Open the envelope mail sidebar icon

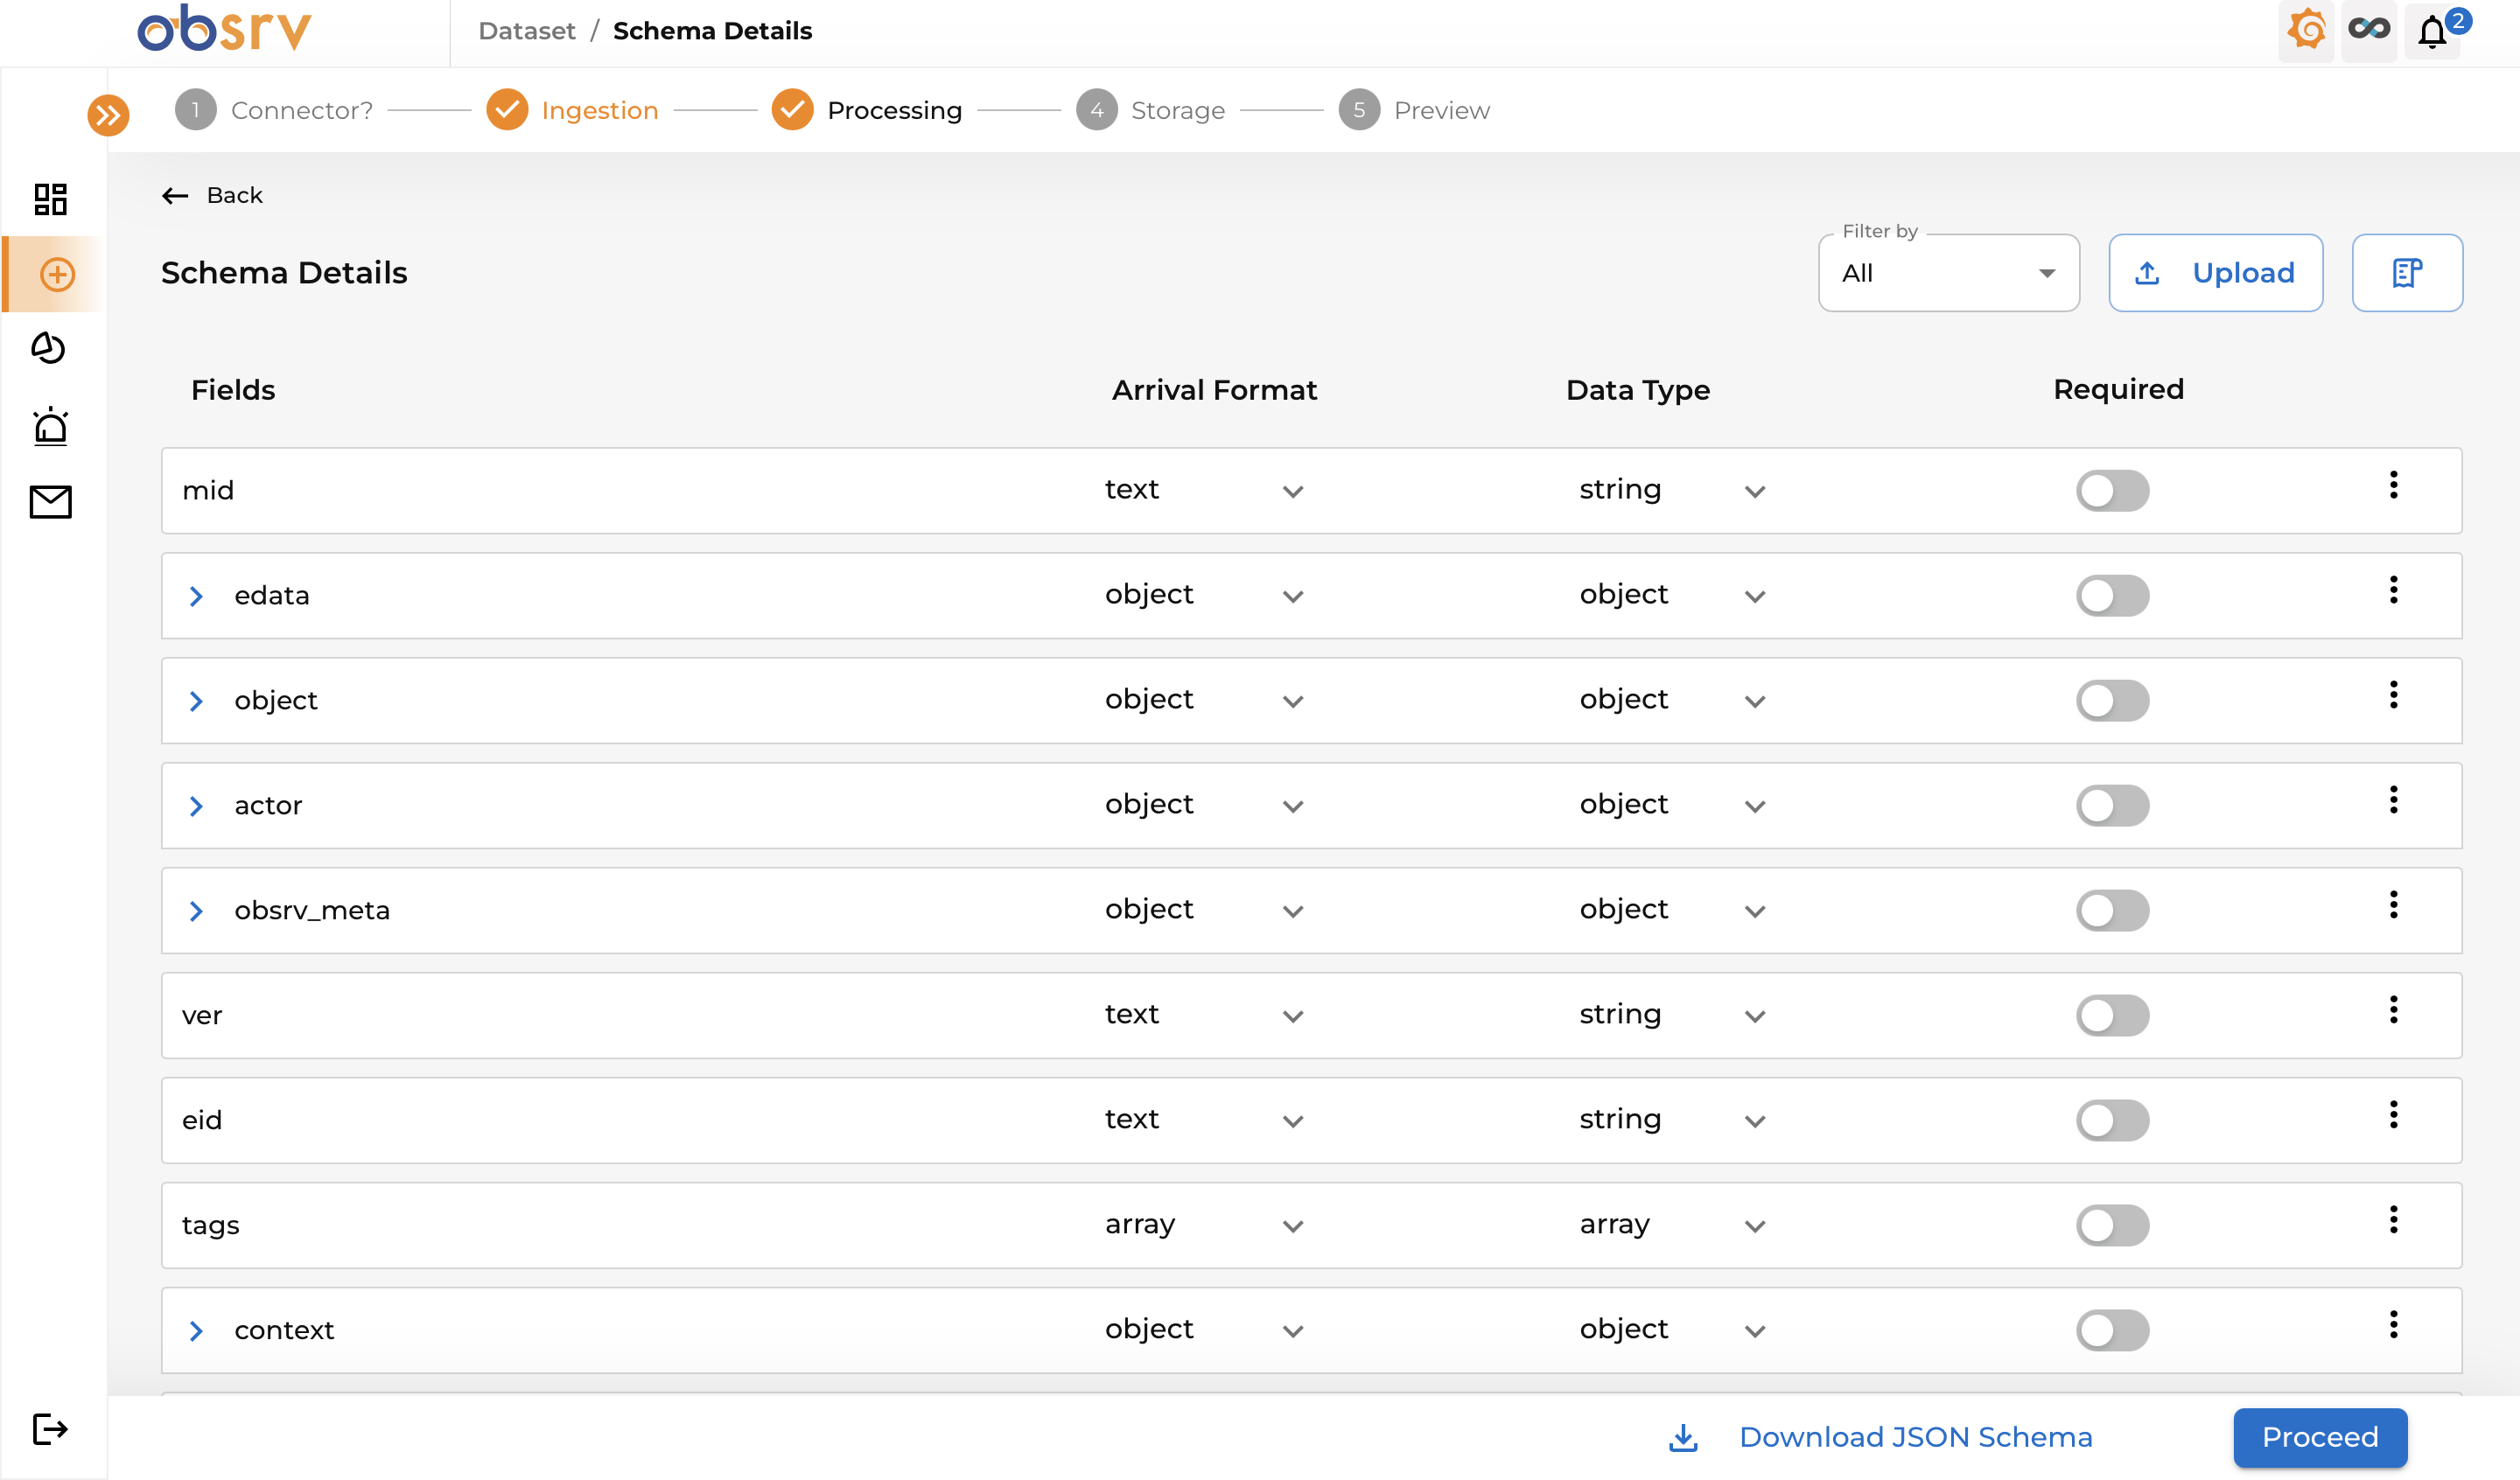[x=50, y=502]
